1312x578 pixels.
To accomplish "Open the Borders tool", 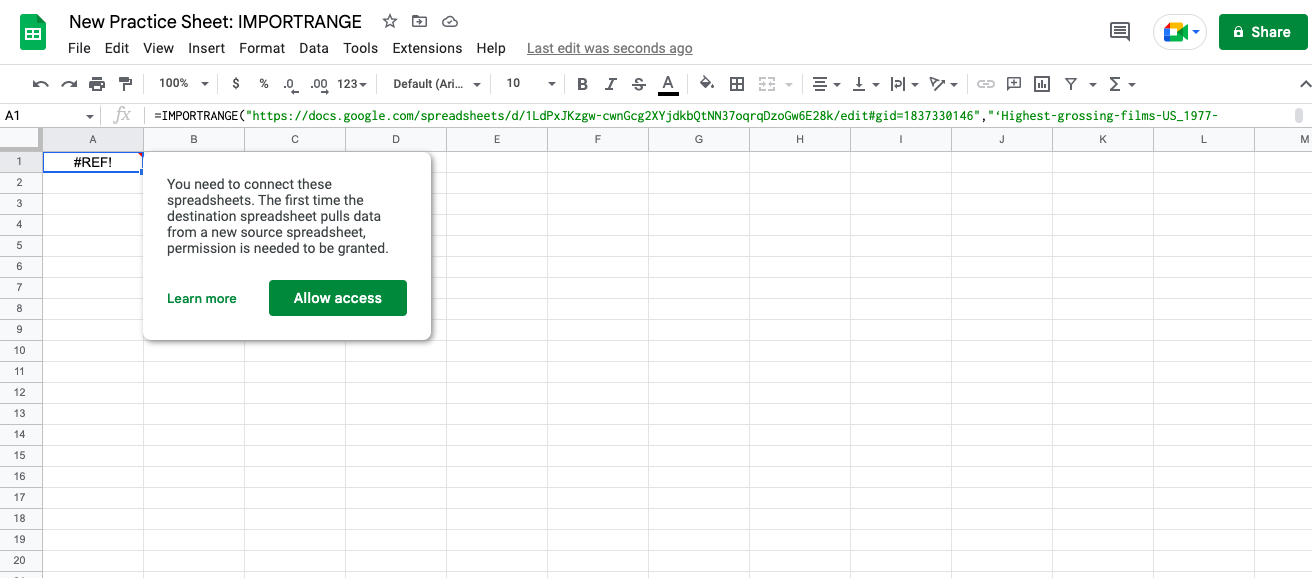I will (x=736, y=84).
